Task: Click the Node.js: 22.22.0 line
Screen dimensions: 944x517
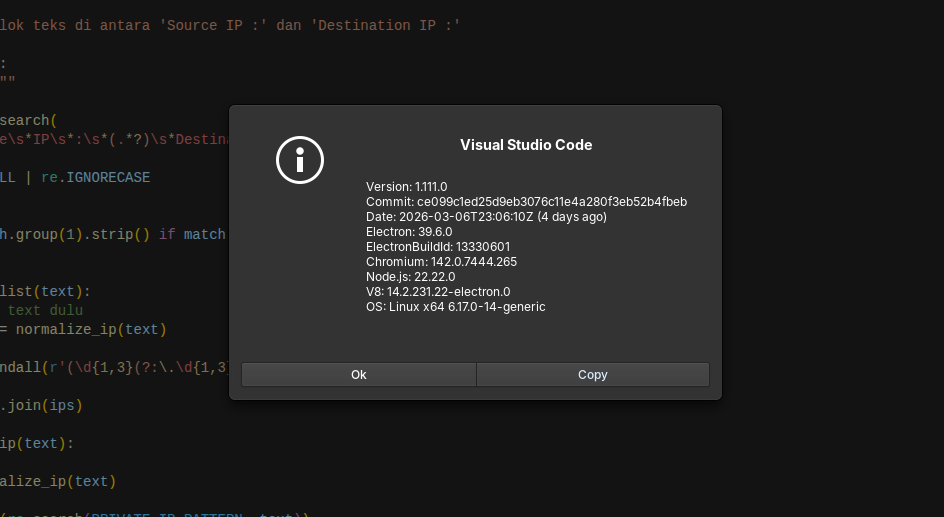Action: click(411, 277)
